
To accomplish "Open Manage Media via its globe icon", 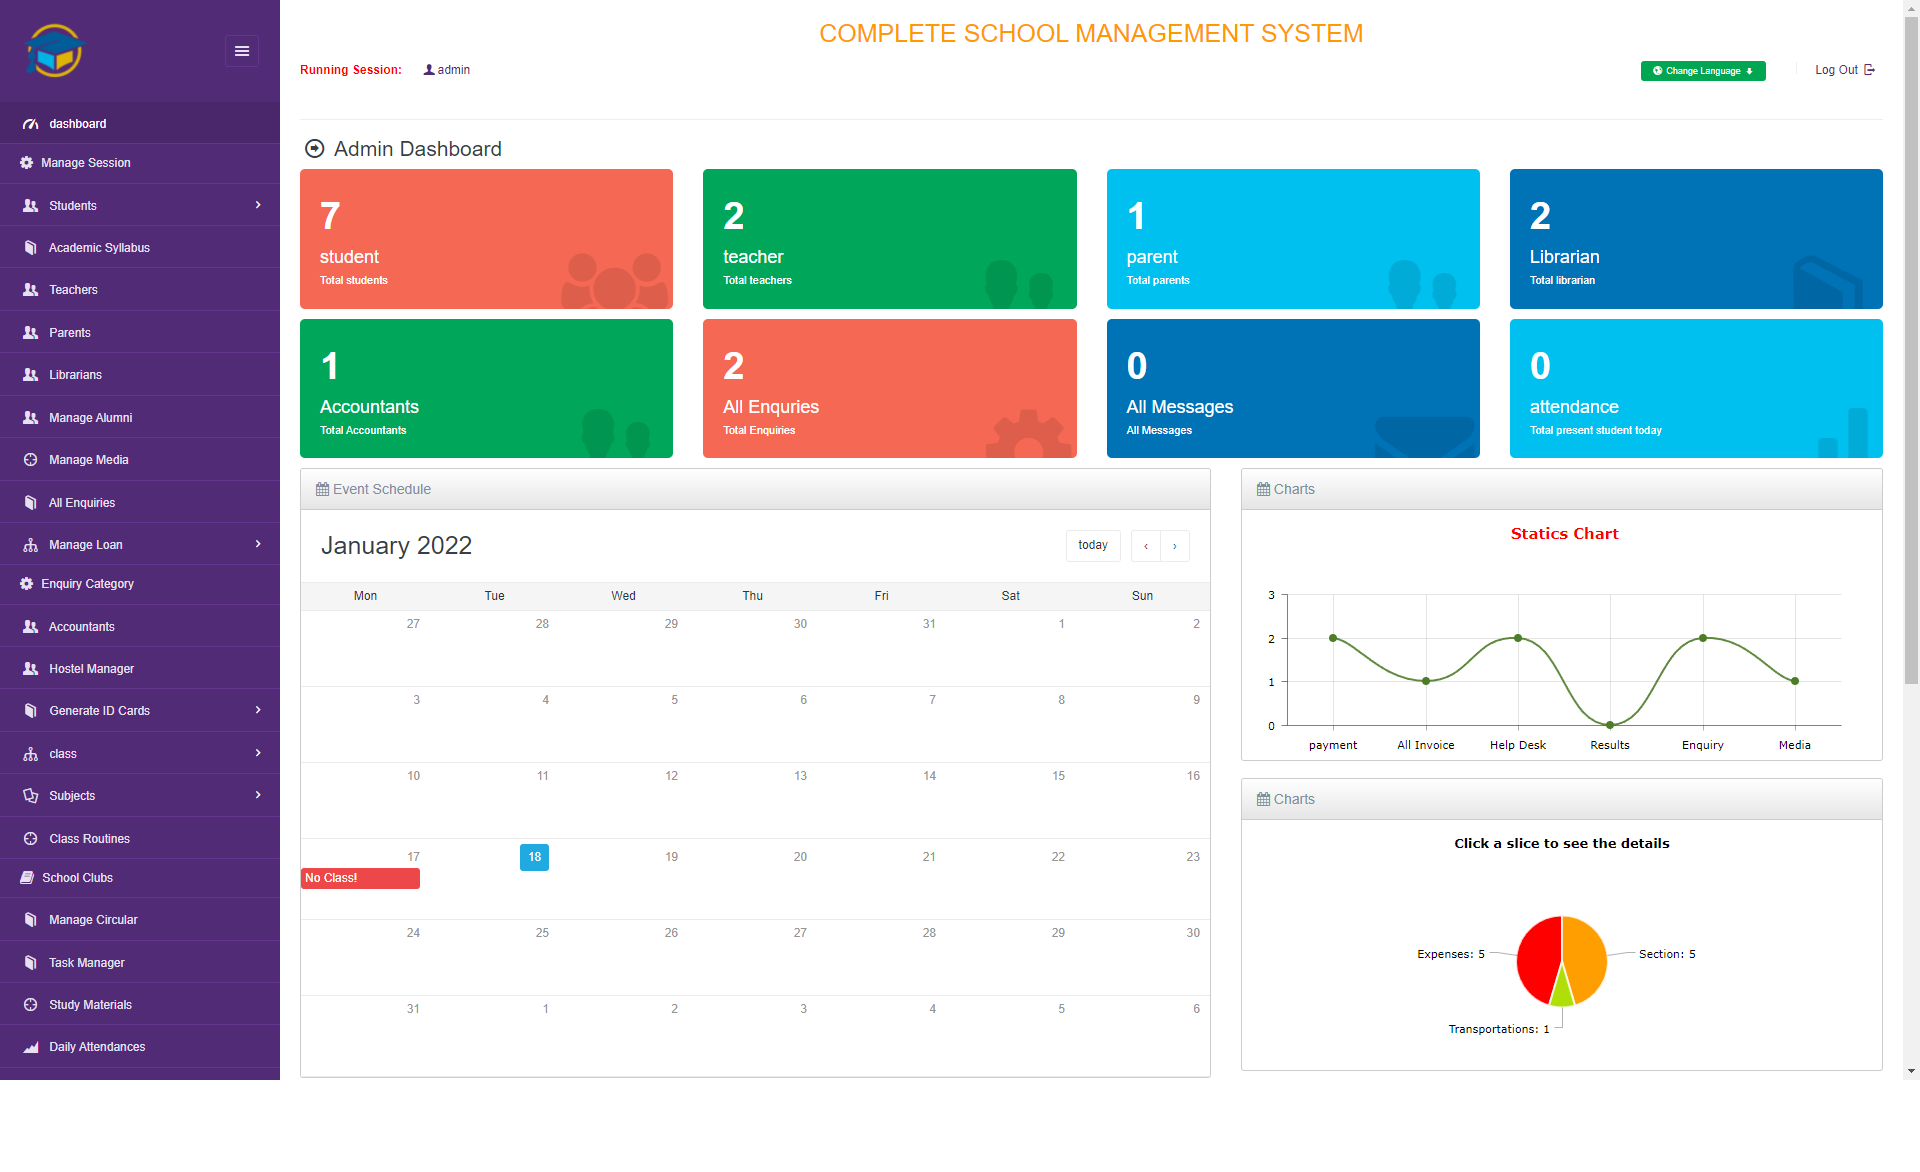I will tap(29, 459).
